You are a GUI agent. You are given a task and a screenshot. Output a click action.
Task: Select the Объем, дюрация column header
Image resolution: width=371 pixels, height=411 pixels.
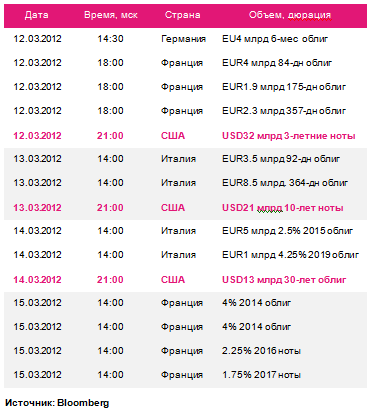point(290,15)
